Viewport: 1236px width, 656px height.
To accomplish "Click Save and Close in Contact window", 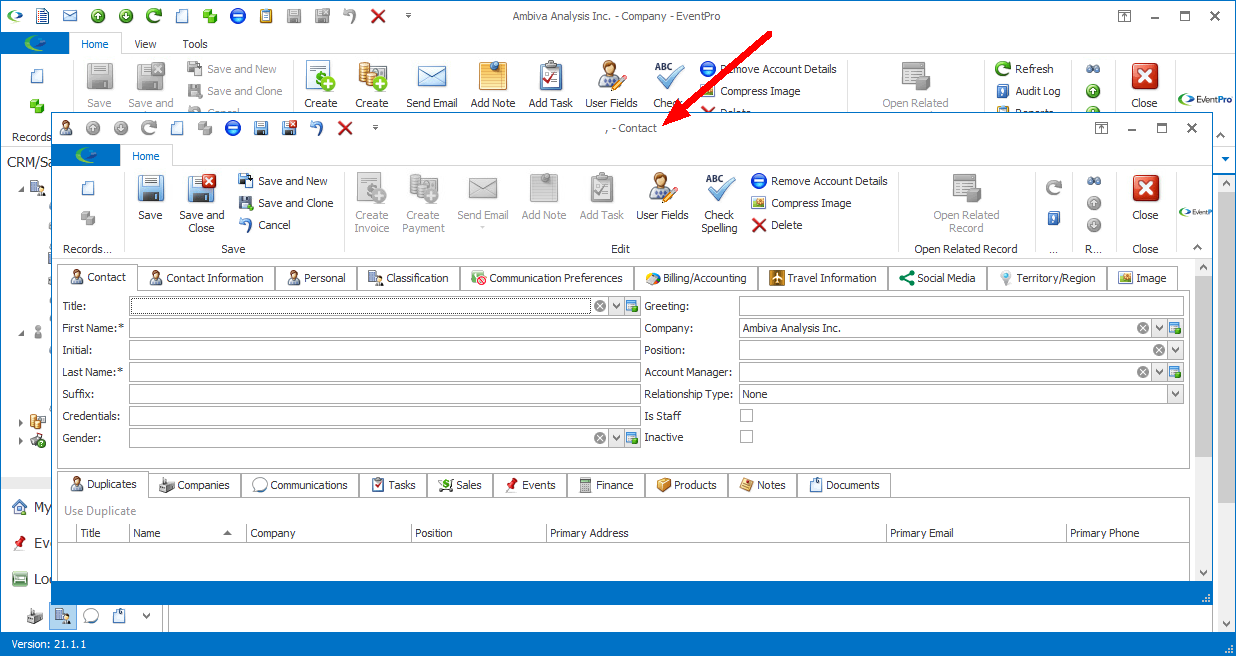I will pos(201,203).
